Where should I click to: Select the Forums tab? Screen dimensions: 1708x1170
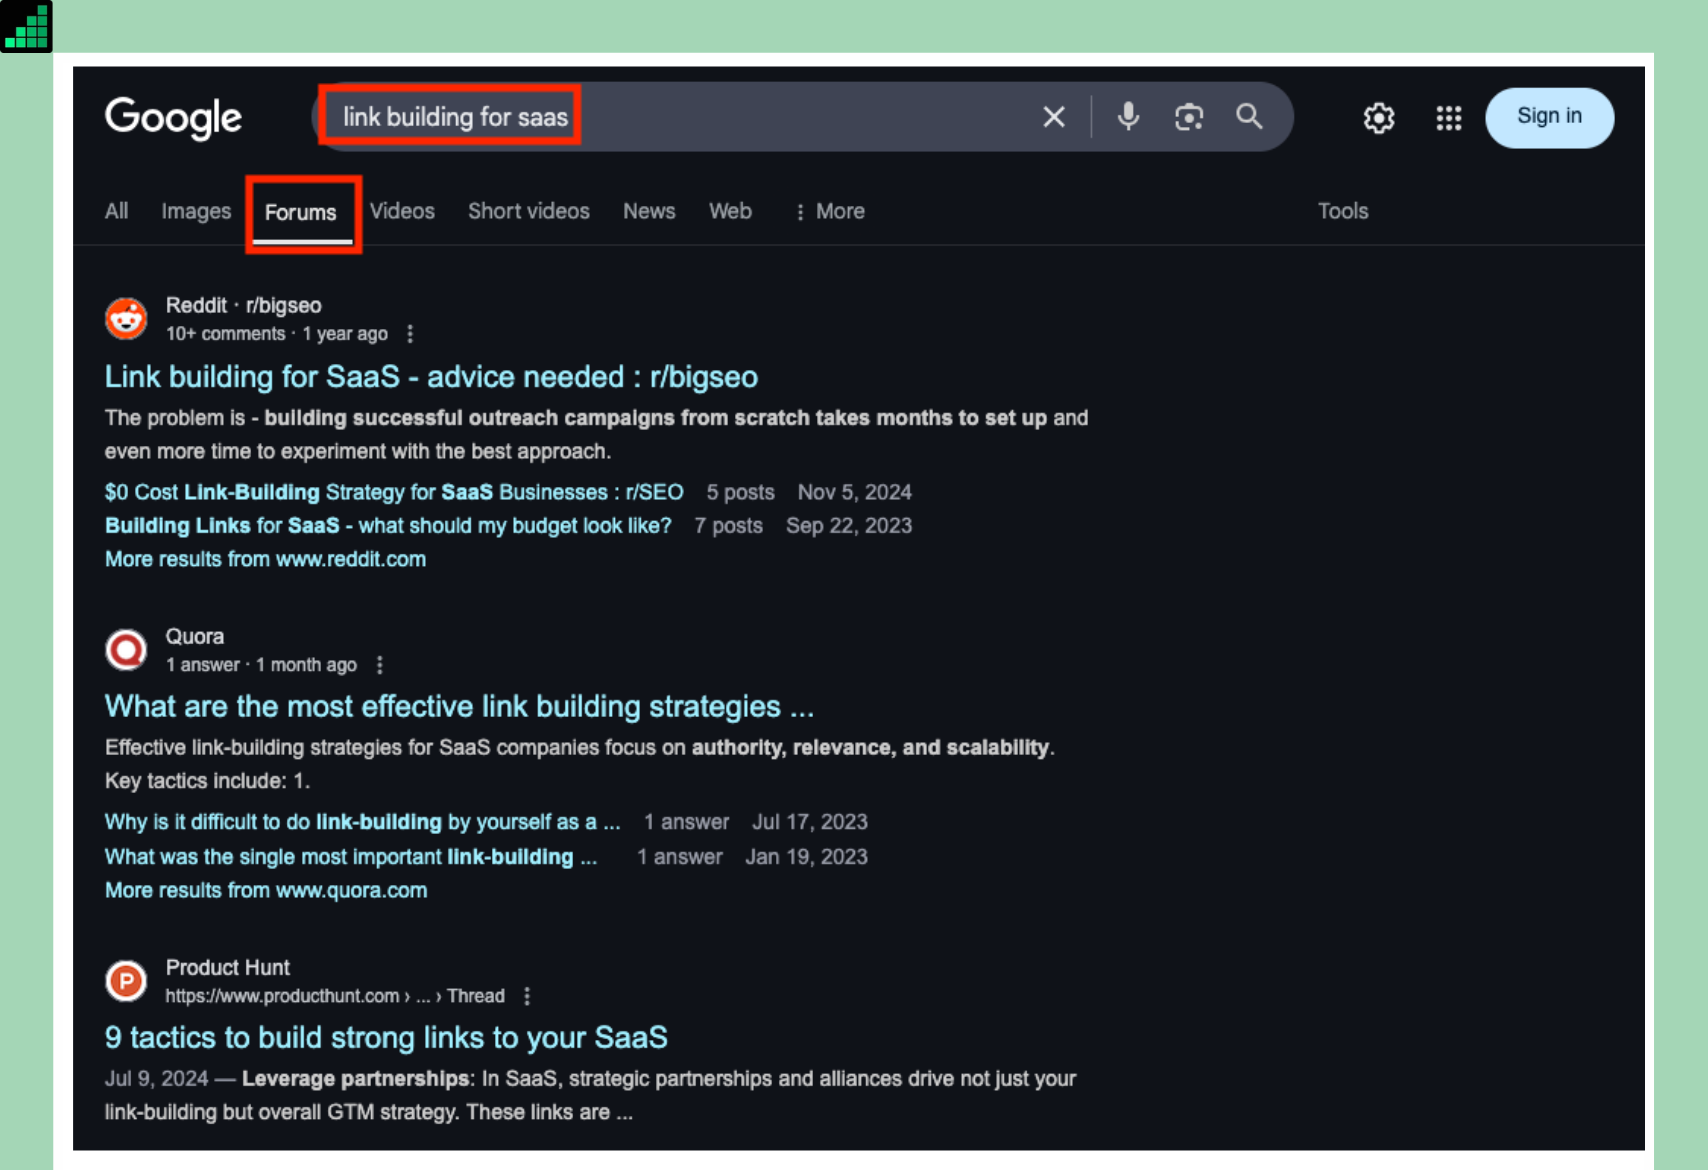pyautogui.click(x=301, y=212)
